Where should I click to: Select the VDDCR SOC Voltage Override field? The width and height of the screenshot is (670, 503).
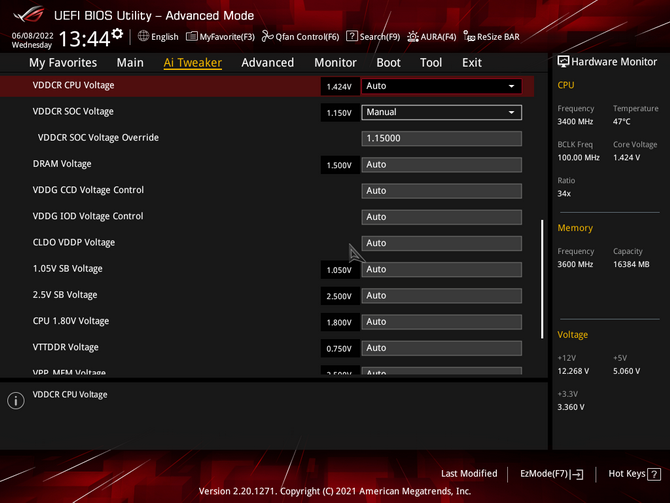pos(441,138)
